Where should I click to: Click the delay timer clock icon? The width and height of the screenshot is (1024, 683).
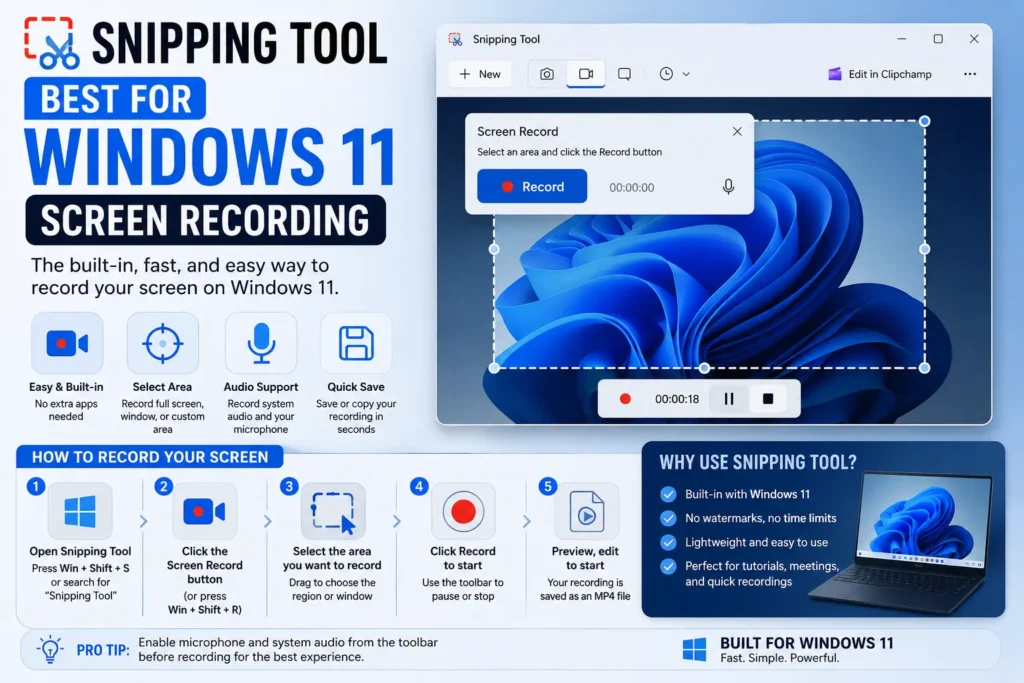click(x=666, y=74)
